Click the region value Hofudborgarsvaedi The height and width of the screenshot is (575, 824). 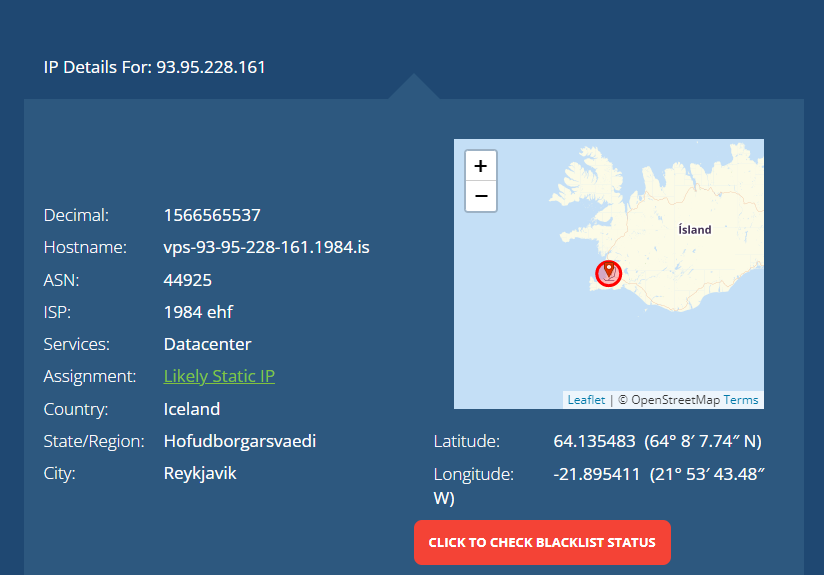(x=240, y=441)
